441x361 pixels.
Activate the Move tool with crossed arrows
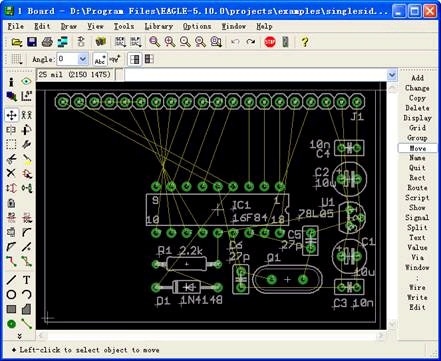(x=11, y=115)
